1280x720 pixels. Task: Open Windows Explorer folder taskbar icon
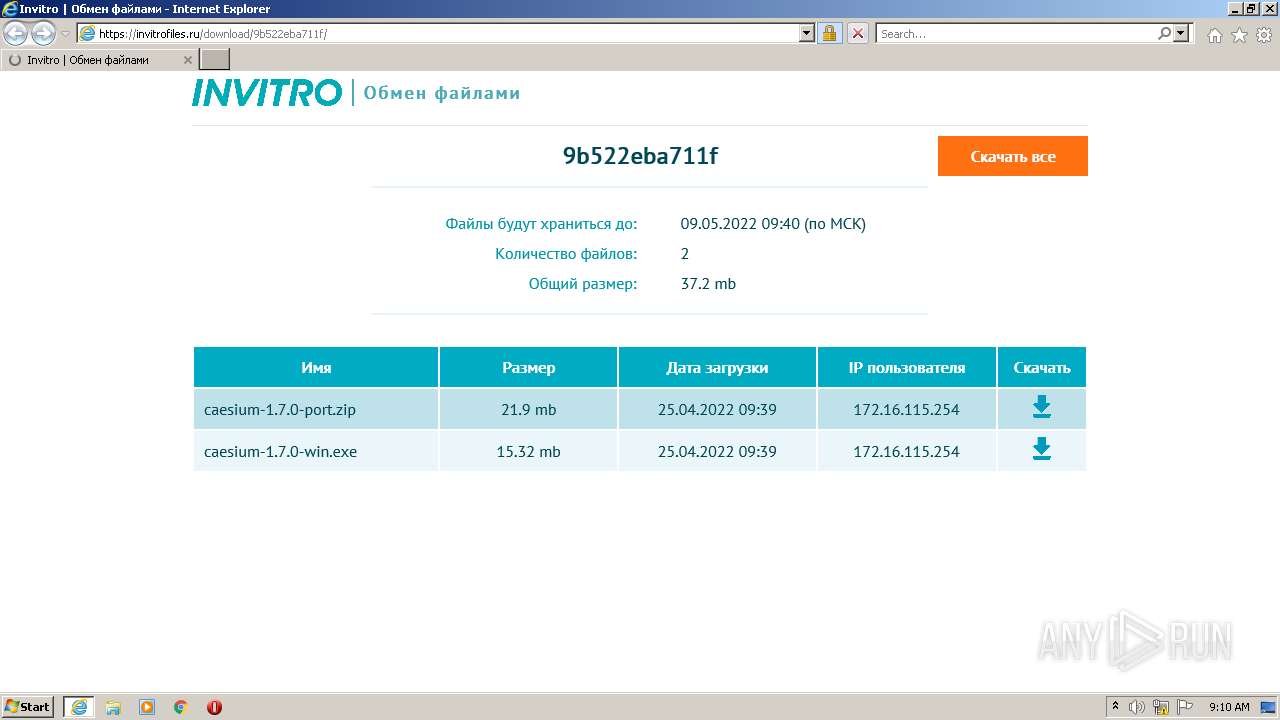[113, 707]
